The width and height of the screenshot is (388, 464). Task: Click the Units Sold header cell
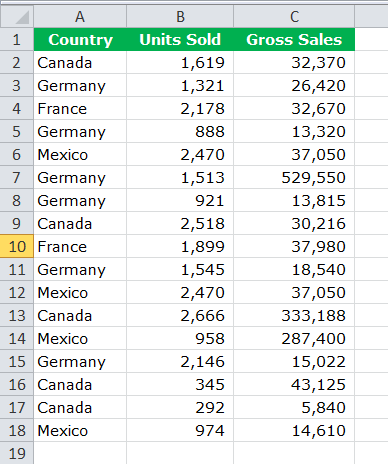click(180, 39)
